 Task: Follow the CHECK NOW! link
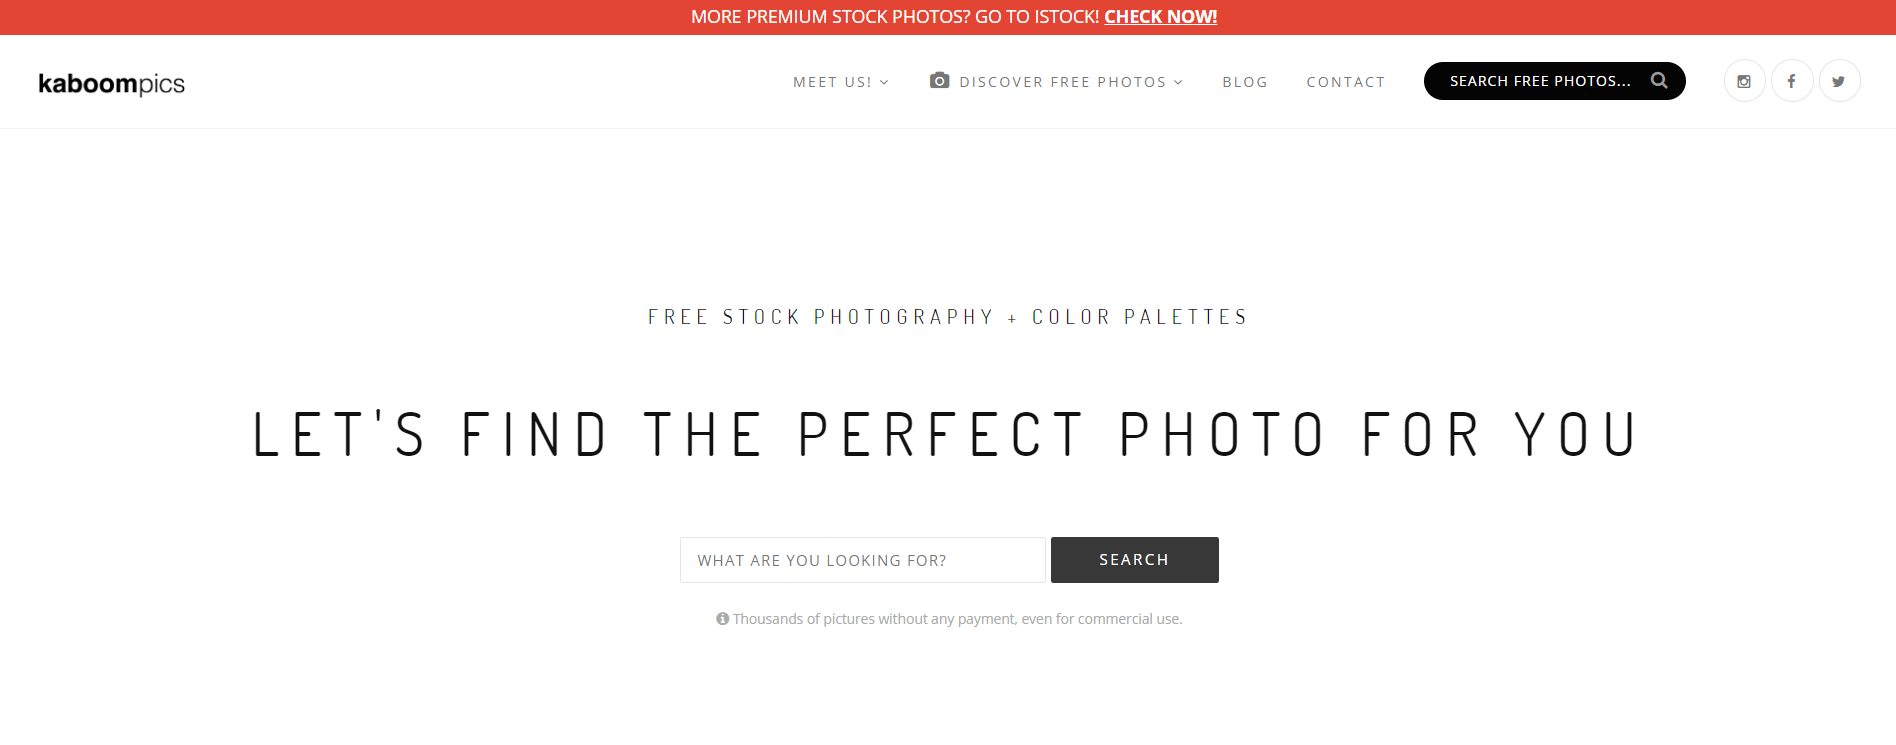pyautogui.click(x=1160, y=17)
